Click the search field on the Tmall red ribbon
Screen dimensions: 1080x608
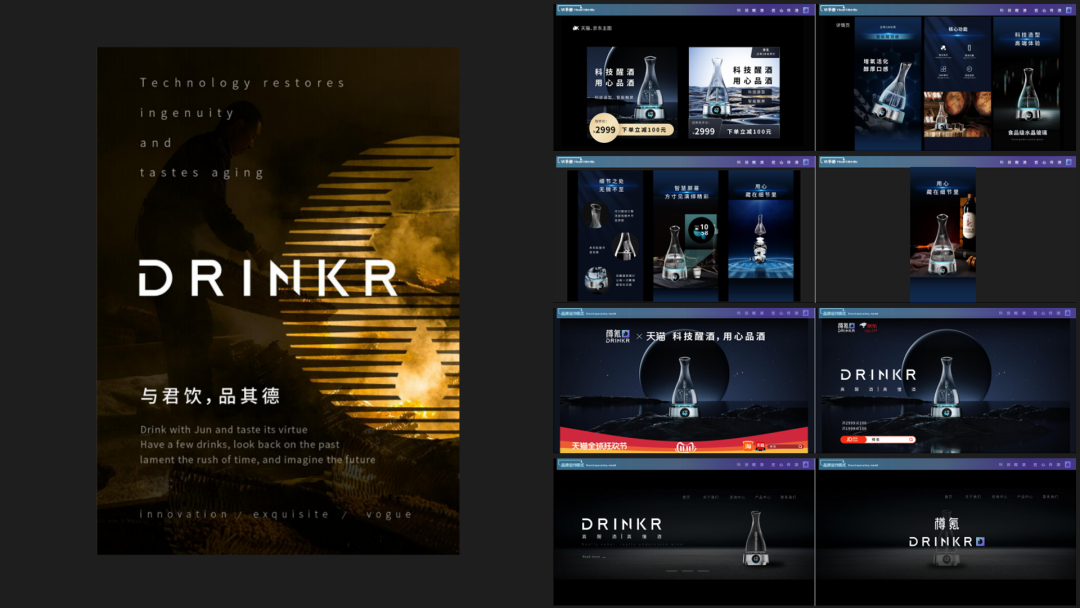[x=785, y=446]
